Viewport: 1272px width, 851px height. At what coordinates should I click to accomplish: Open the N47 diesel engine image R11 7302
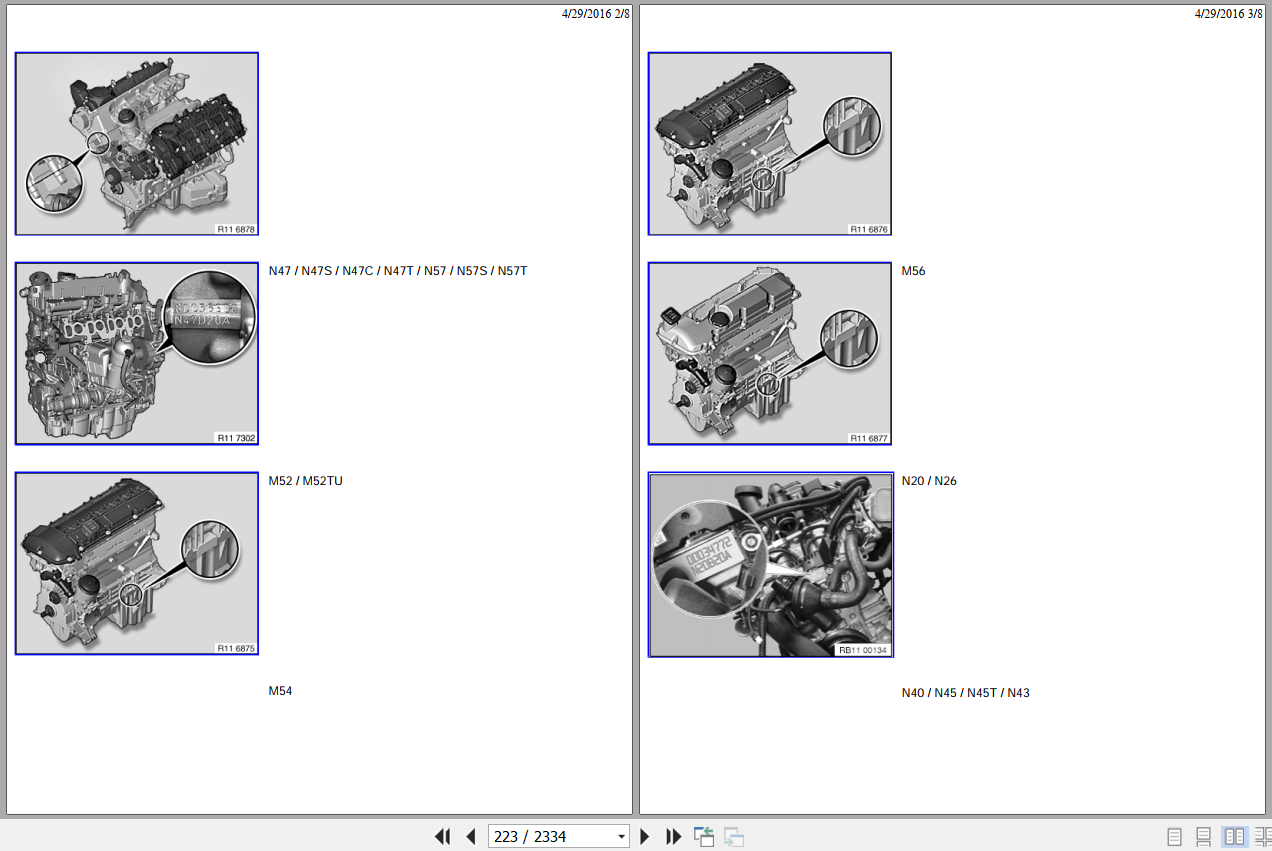tap(137, 354)
